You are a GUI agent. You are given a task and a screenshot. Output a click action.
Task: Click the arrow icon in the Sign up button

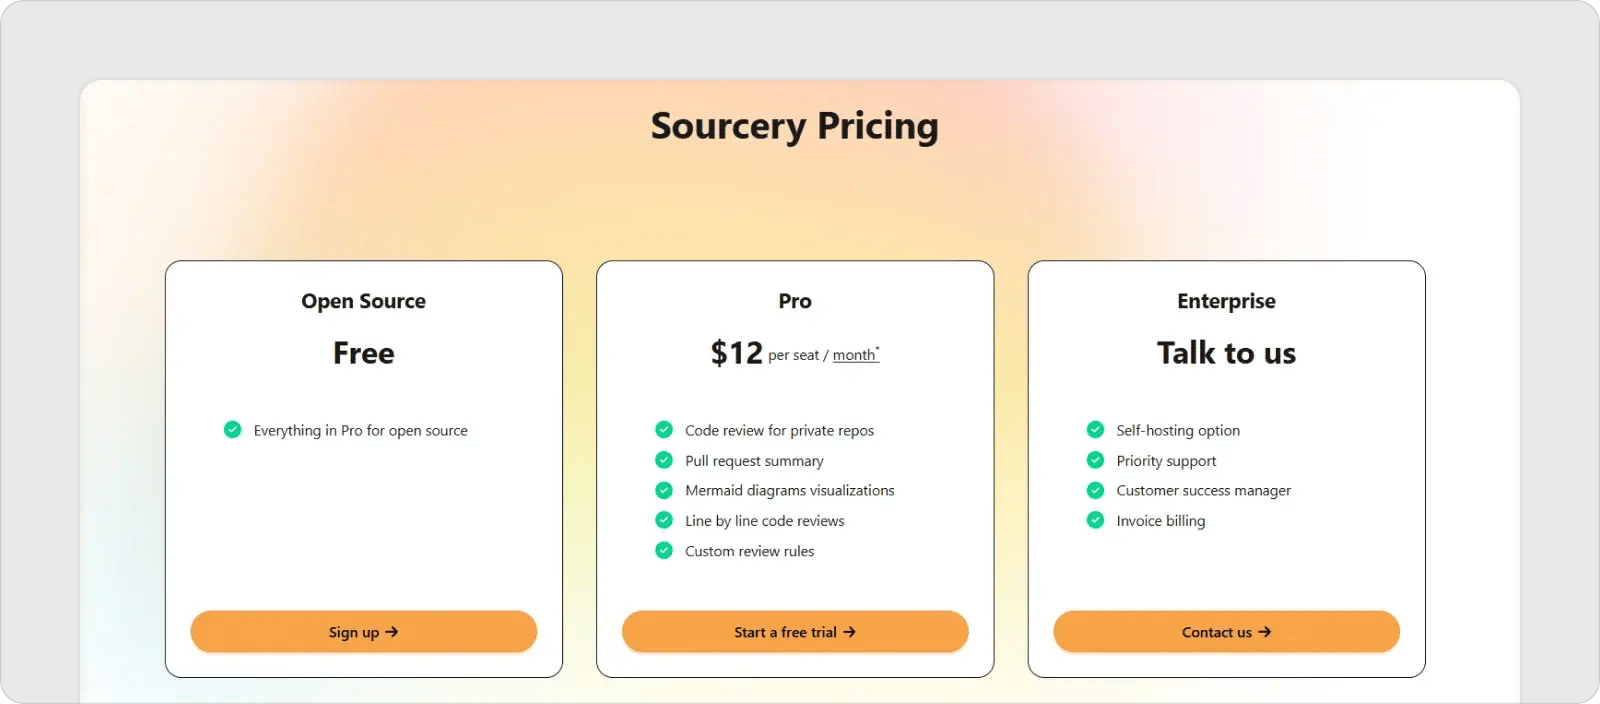click(393, 631)
